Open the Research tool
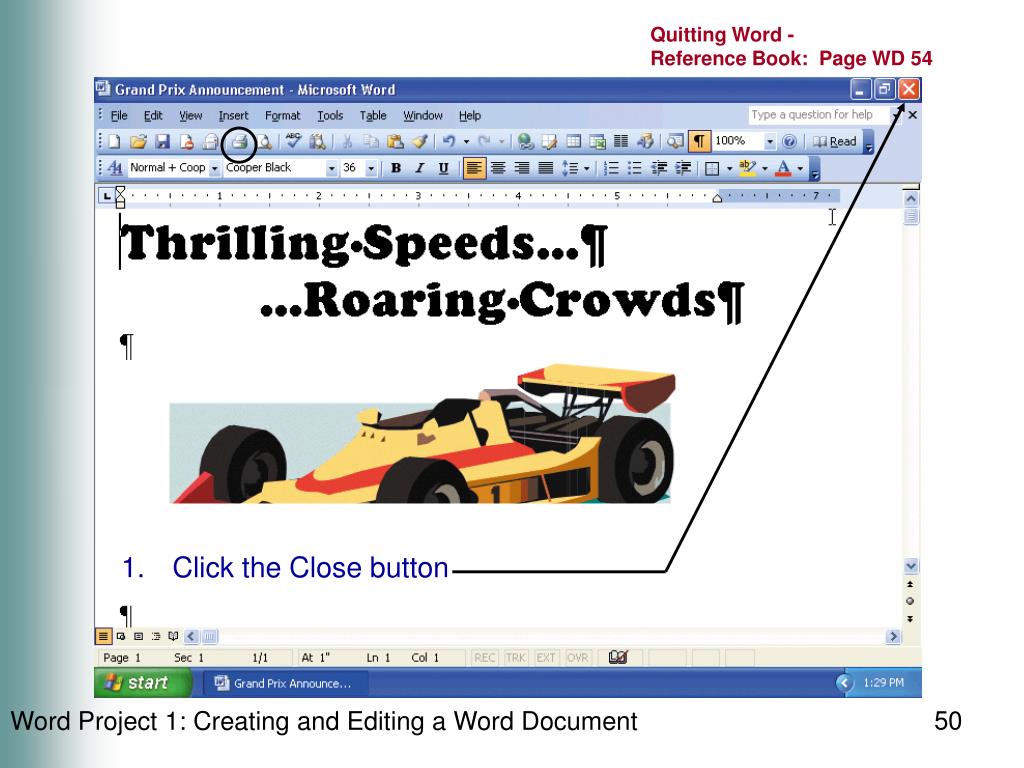 tap(317, 141)
